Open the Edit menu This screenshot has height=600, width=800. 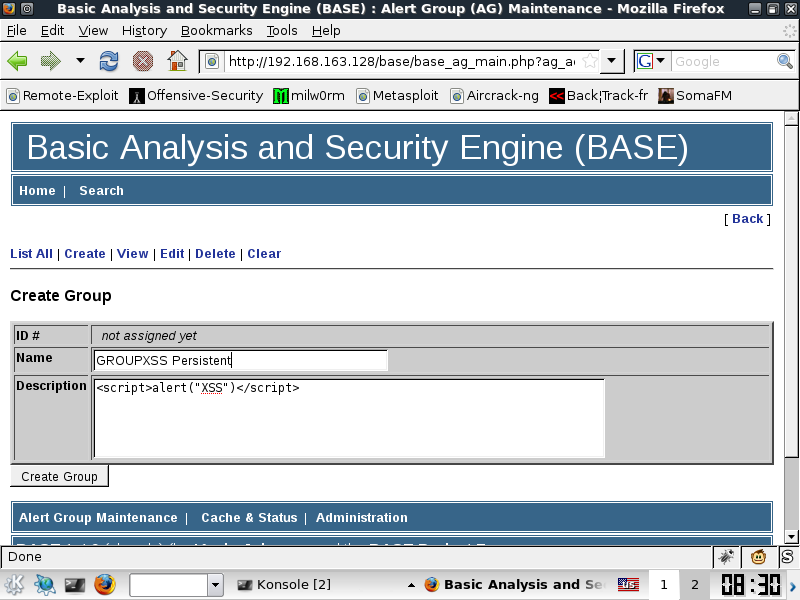53,31
